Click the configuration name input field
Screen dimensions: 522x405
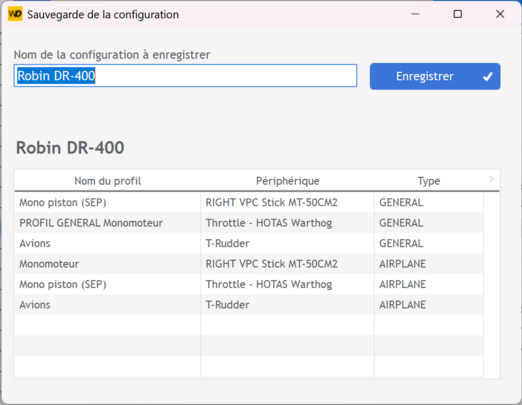pyautogui.click(x=185, y=76)
